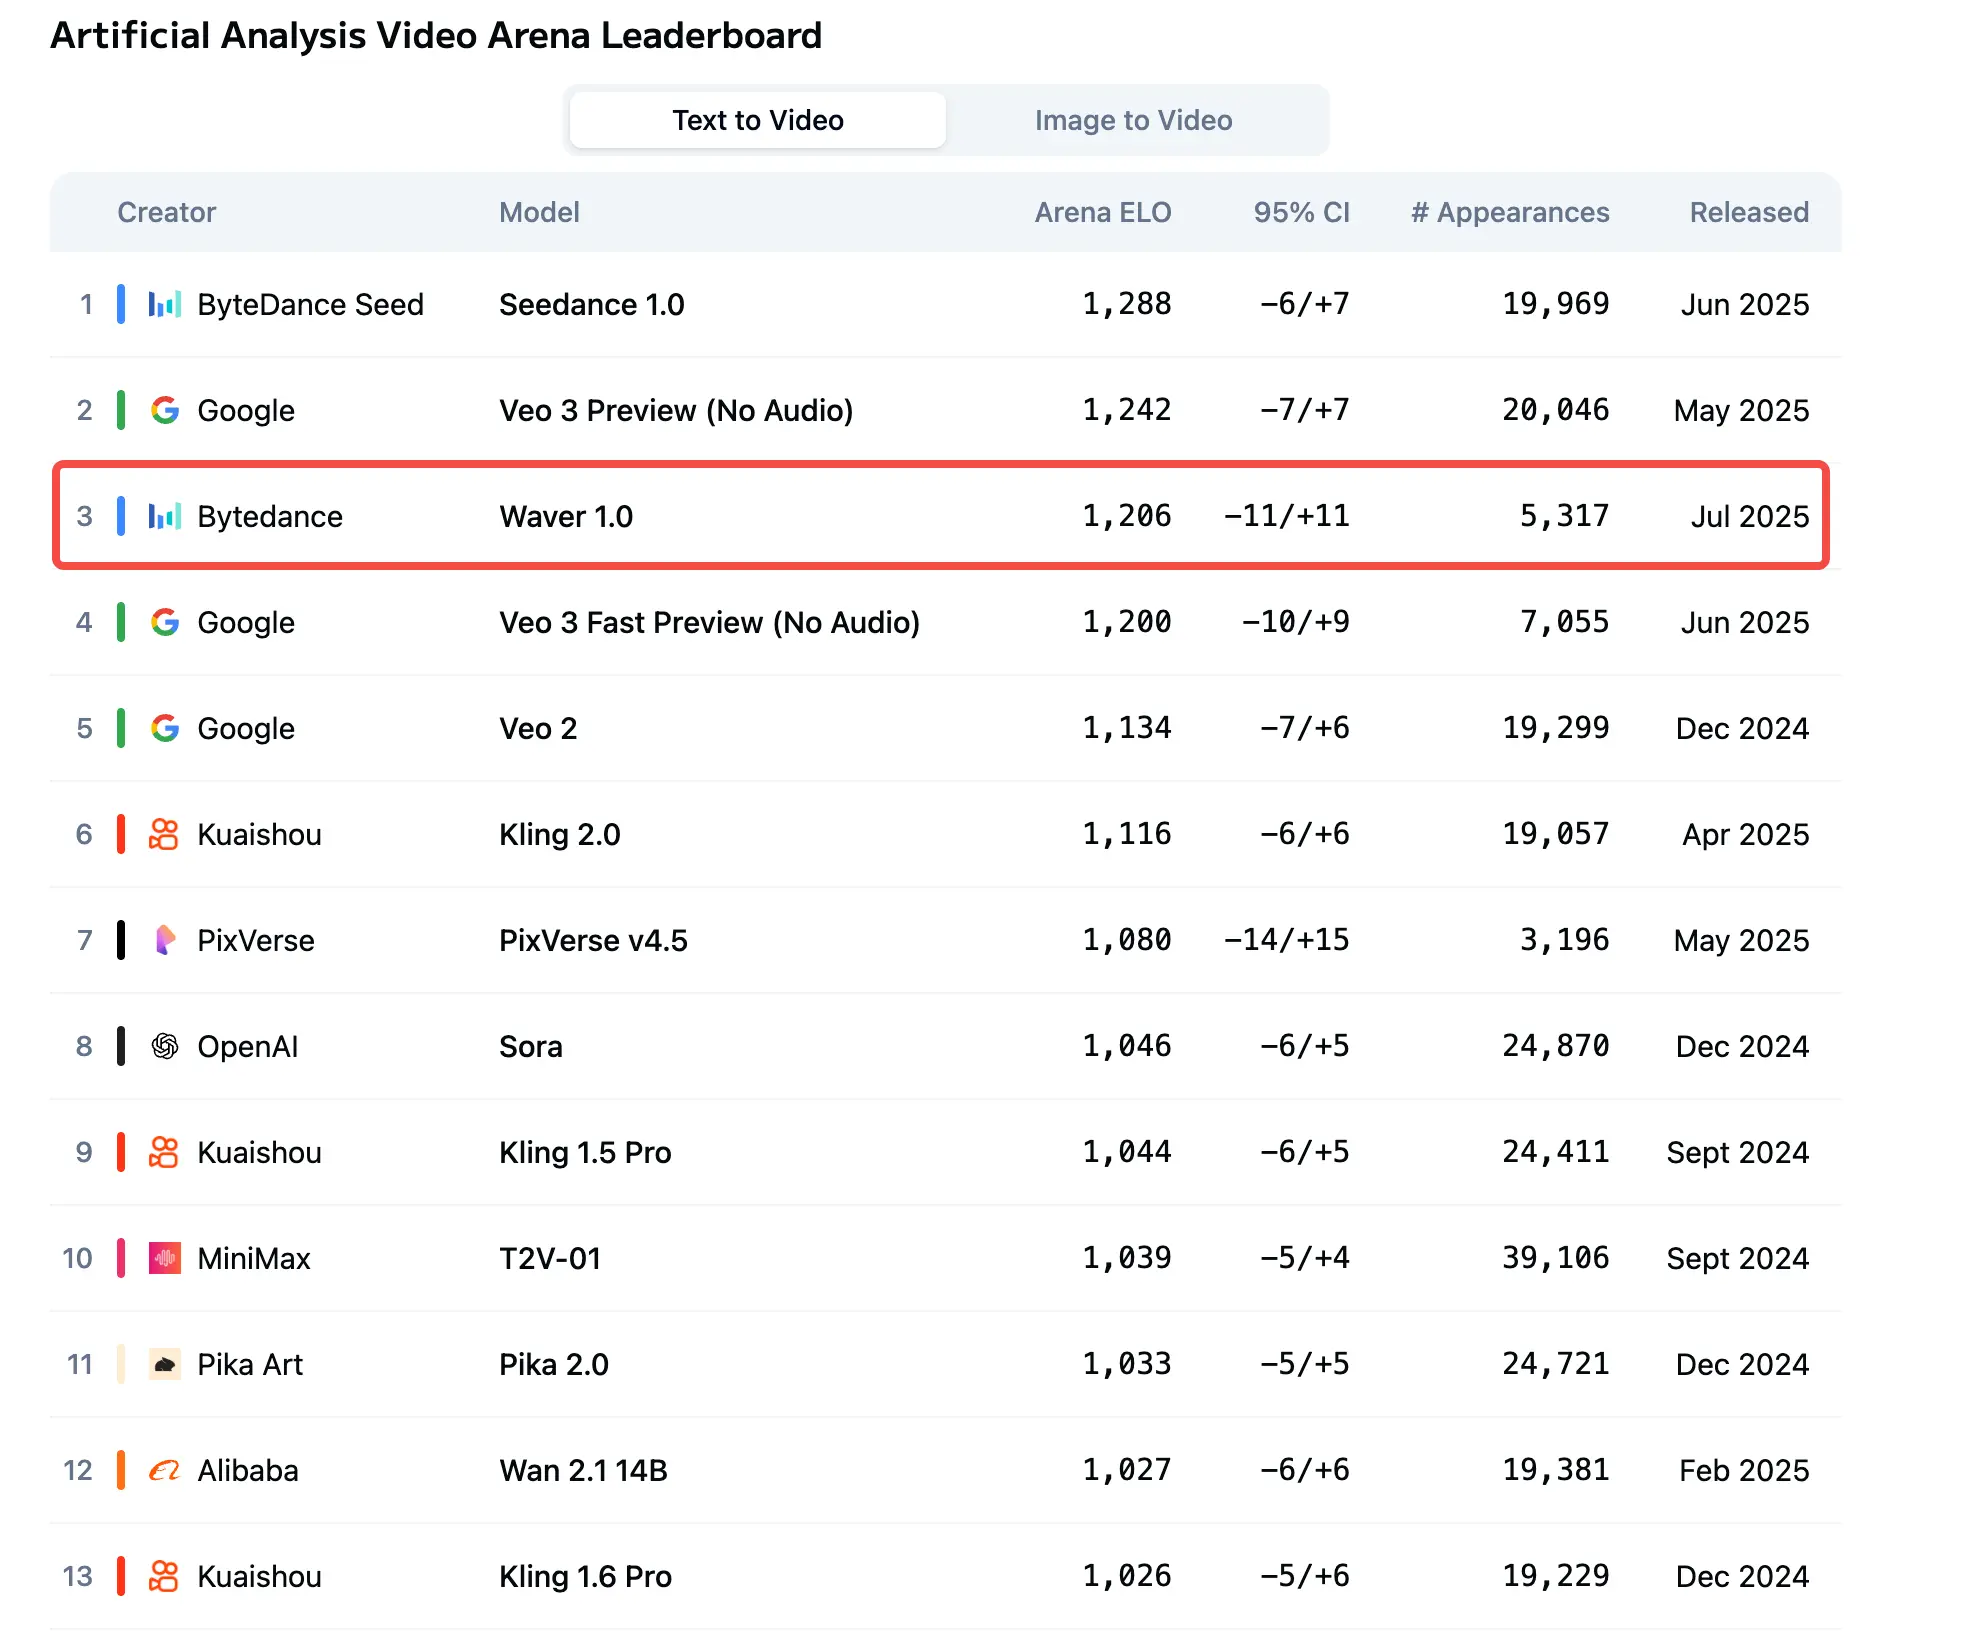This screenshot has width=1984, height=1642.
Task: Click the Google logo in the Veo 3 Preview row
Action: click(165, 410)
